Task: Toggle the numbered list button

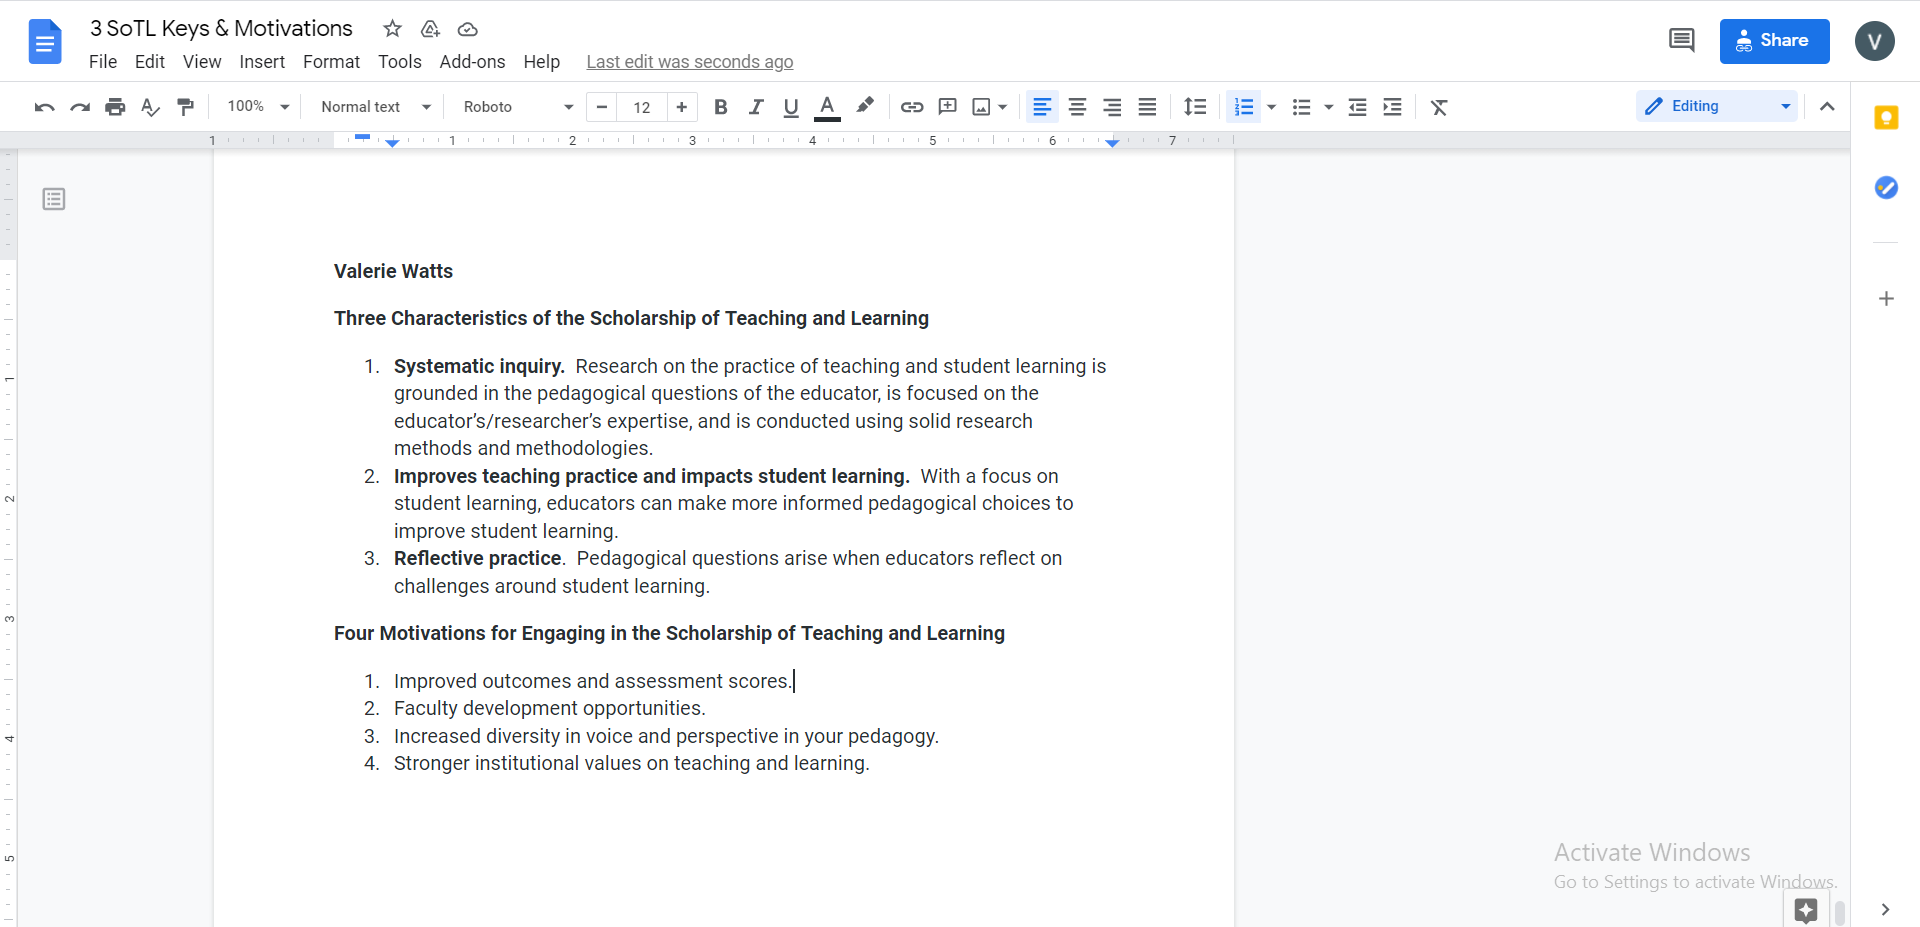Action: coord(1244,107)
